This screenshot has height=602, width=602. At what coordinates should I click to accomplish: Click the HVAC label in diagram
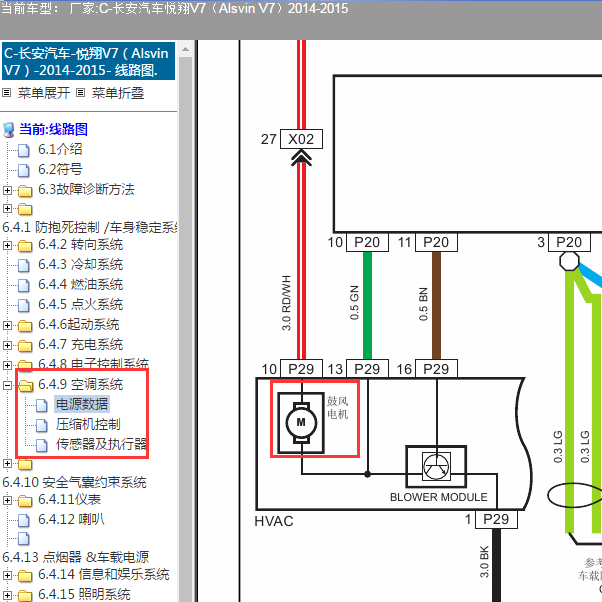coord(274,521)
